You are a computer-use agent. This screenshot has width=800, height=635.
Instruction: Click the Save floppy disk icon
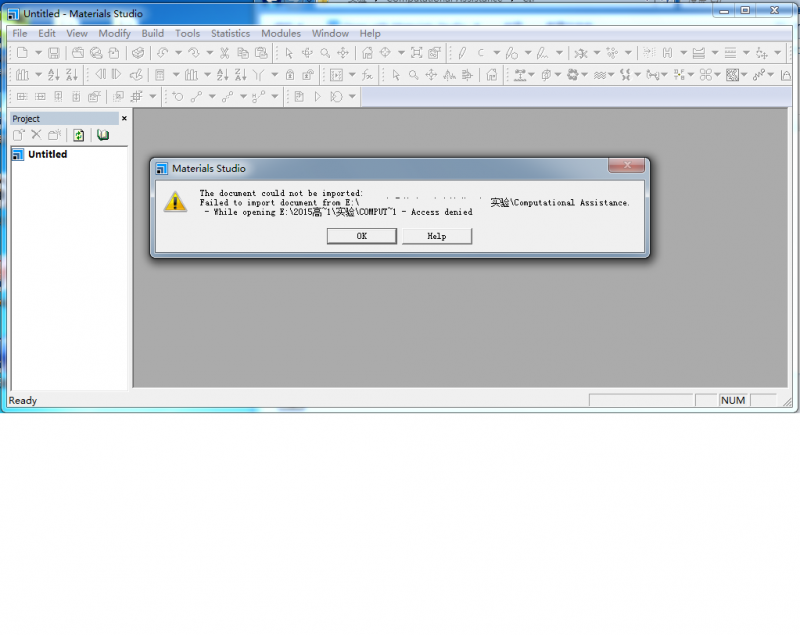click(x=54, y=53)
